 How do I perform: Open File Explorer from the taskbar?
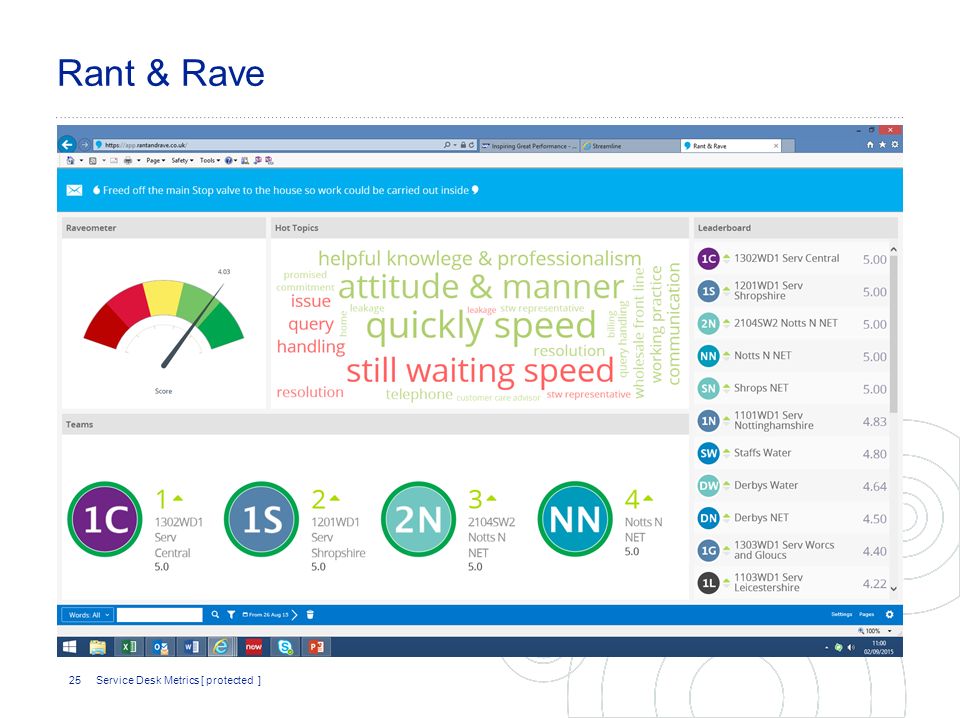coord(97,647)
